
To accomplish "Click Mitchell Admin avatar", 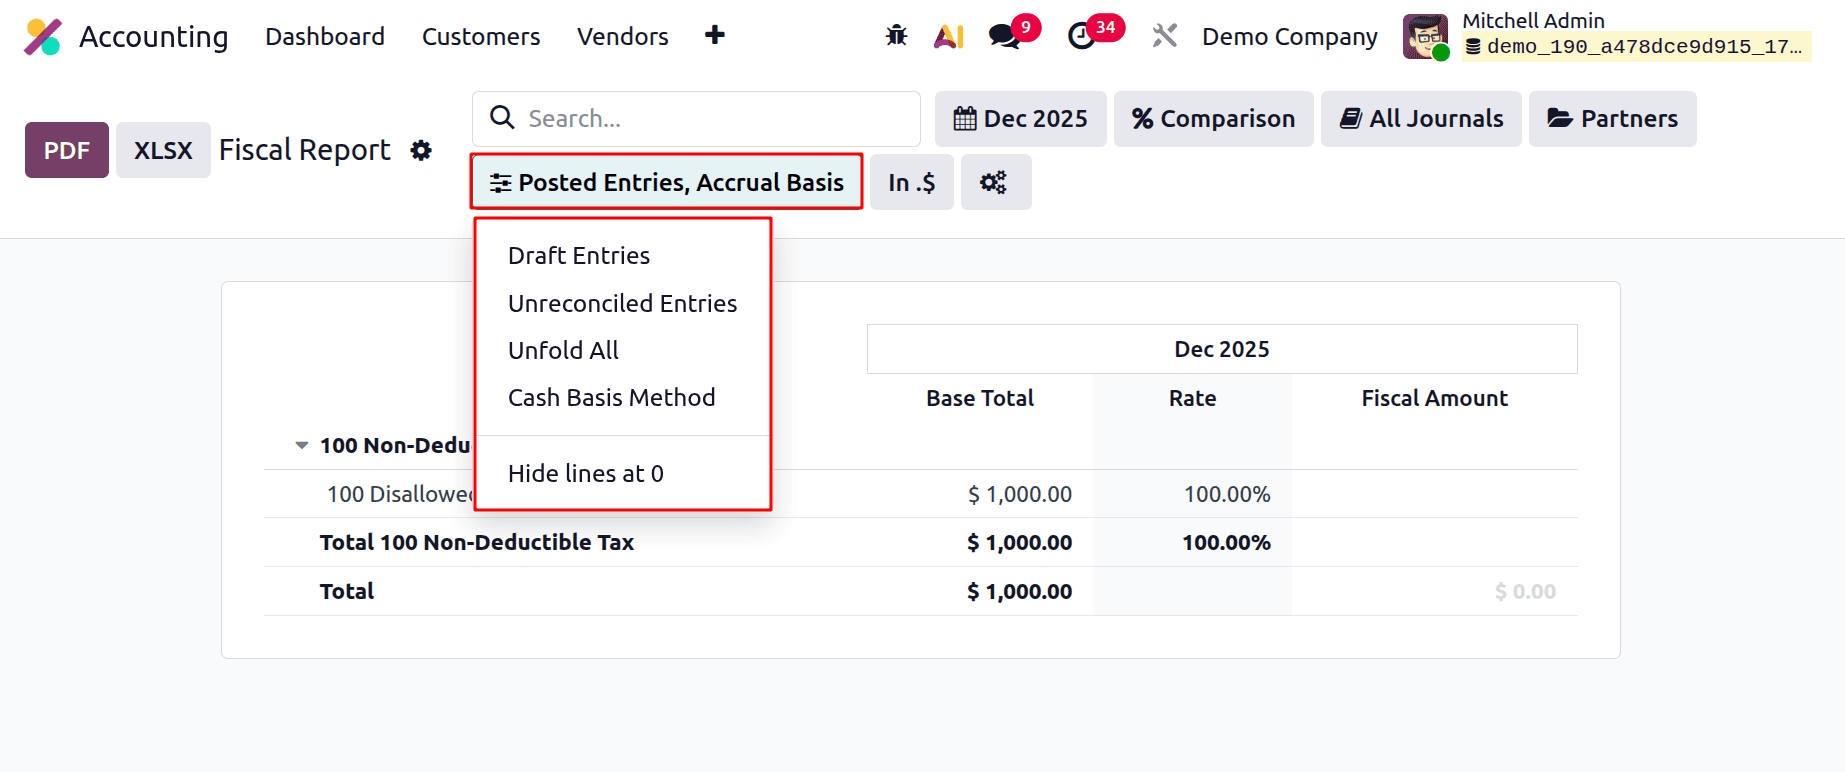I will (x=1425, y=37).
